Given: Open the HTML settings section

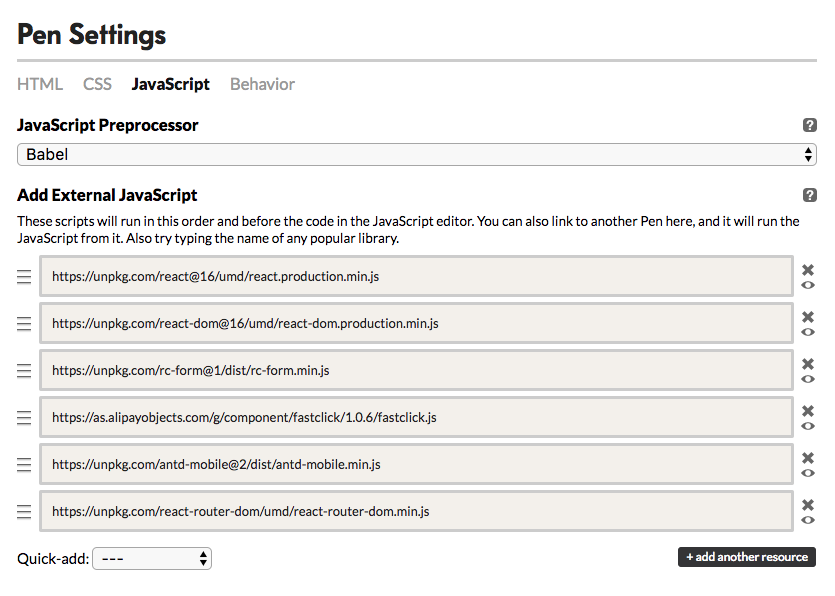Looking at the screenshot, I should pos(39,84).
